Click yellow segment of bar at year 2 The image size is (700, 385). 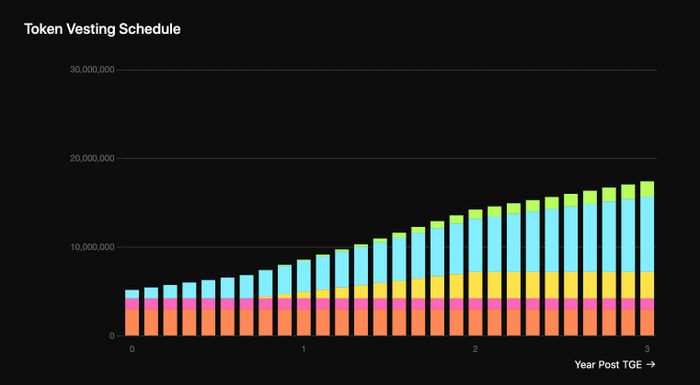(x=475, y=285)
